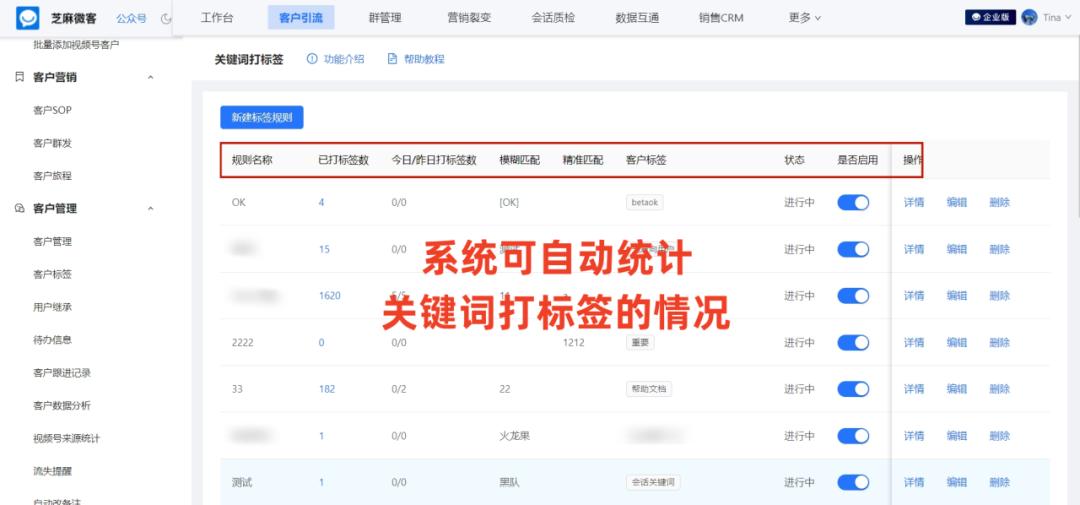Open 客户数据分析 in the sidebar

(62, 405)
